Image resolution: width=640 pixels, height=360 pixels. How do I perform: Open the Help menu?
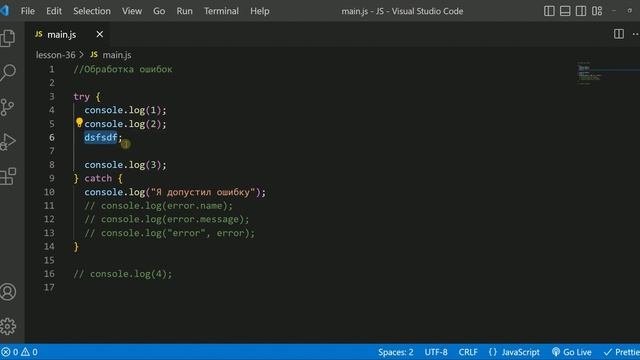coord(260,11)
